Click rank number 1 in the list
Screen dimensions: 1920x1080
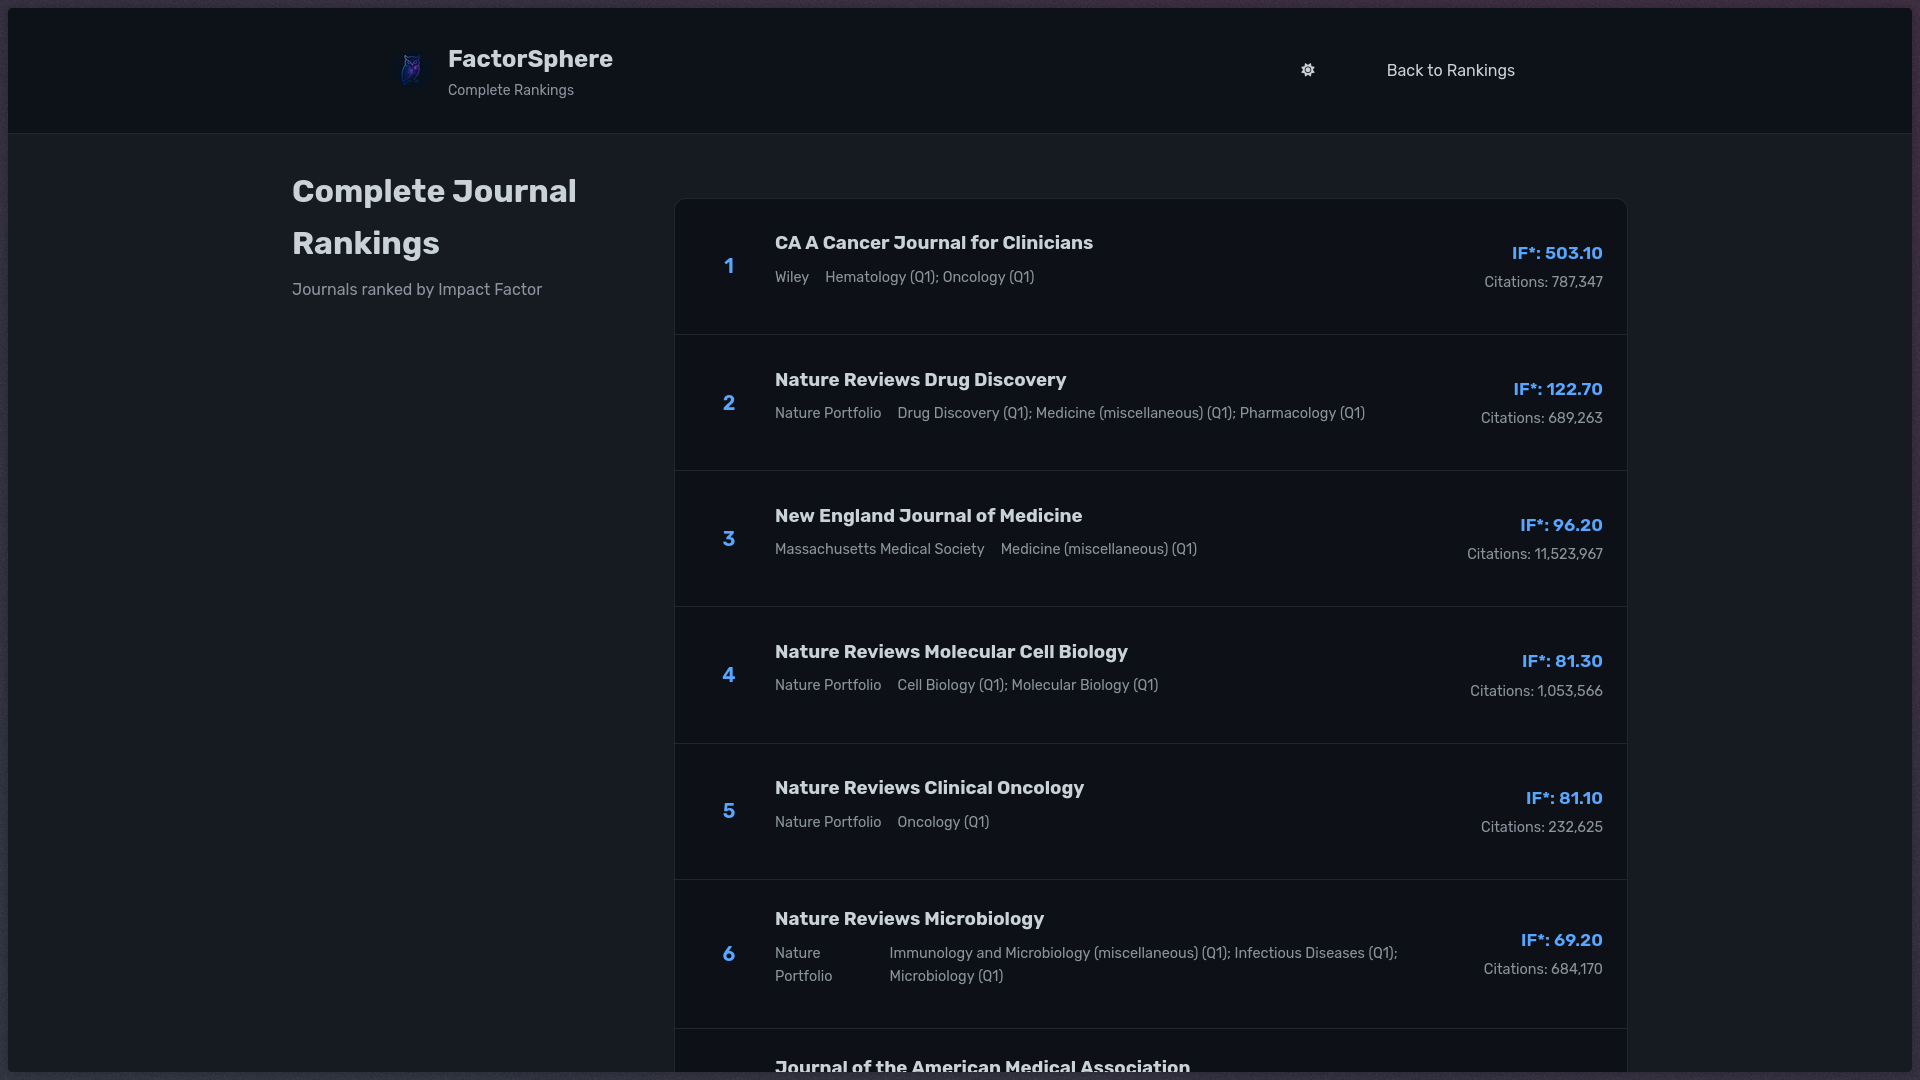pos(729,266)
